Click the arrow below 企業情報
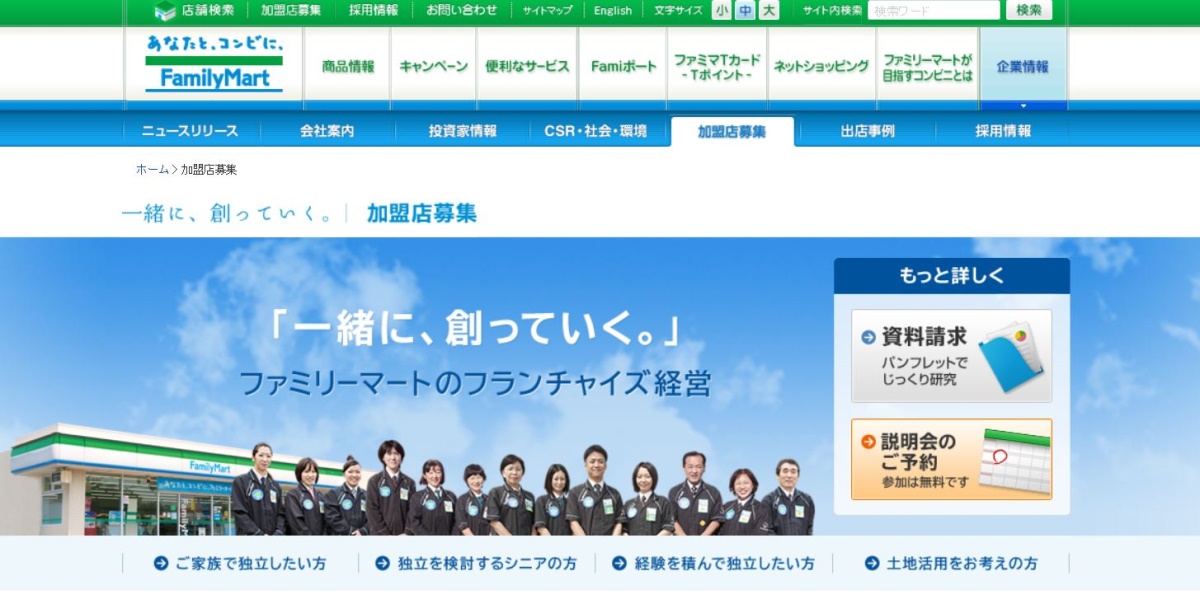Image resolution: width=1200 pixels, height=613 pixels. [1023, 105]
